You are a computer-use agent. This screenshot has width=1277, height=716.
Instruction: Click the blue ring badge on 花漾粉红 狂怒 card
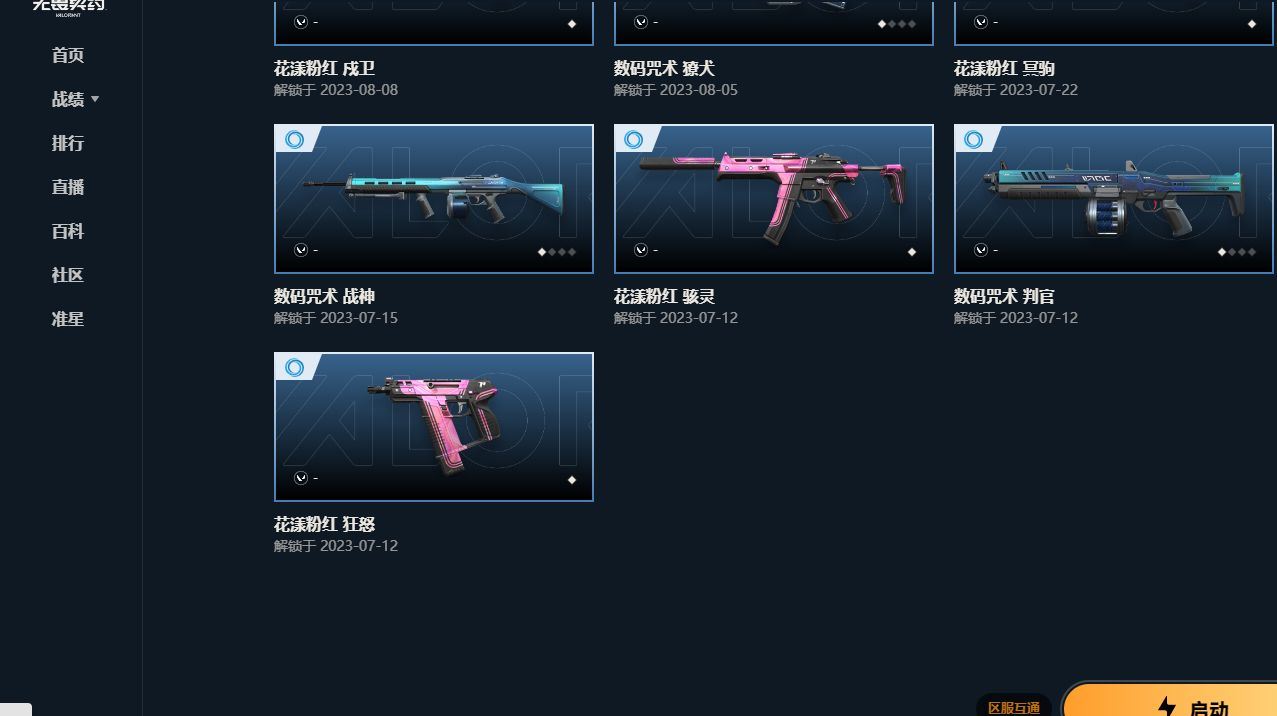coord(294,368)
